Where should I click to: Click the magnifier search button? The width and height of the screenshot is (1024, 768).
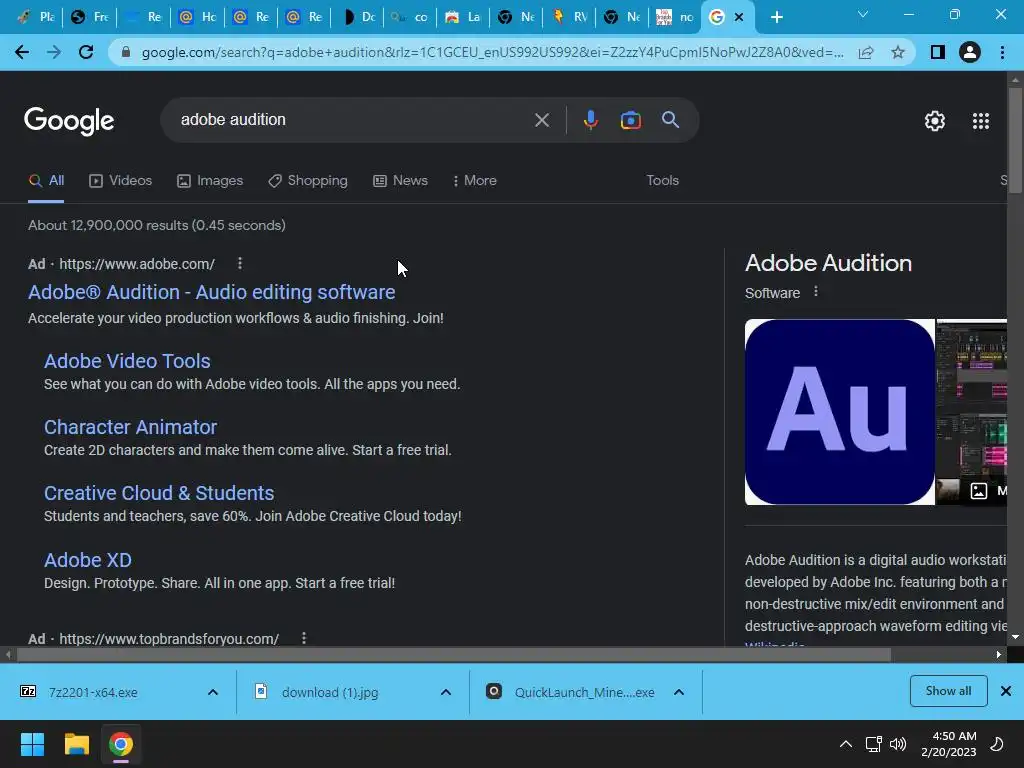pyautogui.click(x=670, y=120)
